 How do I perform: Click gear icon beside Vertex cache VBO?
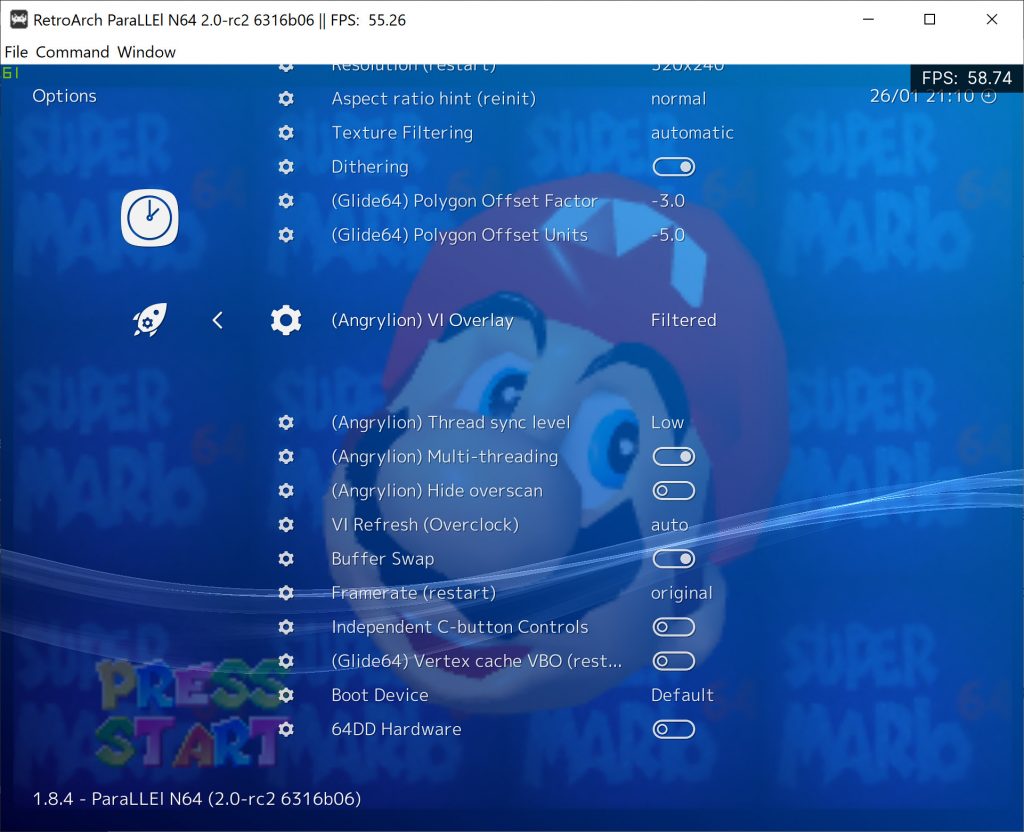tap(286, 661)
